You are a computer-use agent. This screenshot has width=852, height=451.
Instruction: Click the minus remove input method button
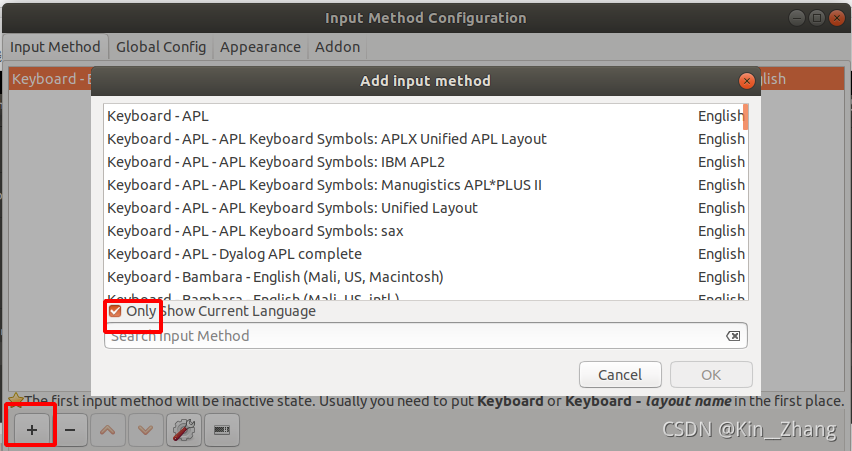click(70, 429)
